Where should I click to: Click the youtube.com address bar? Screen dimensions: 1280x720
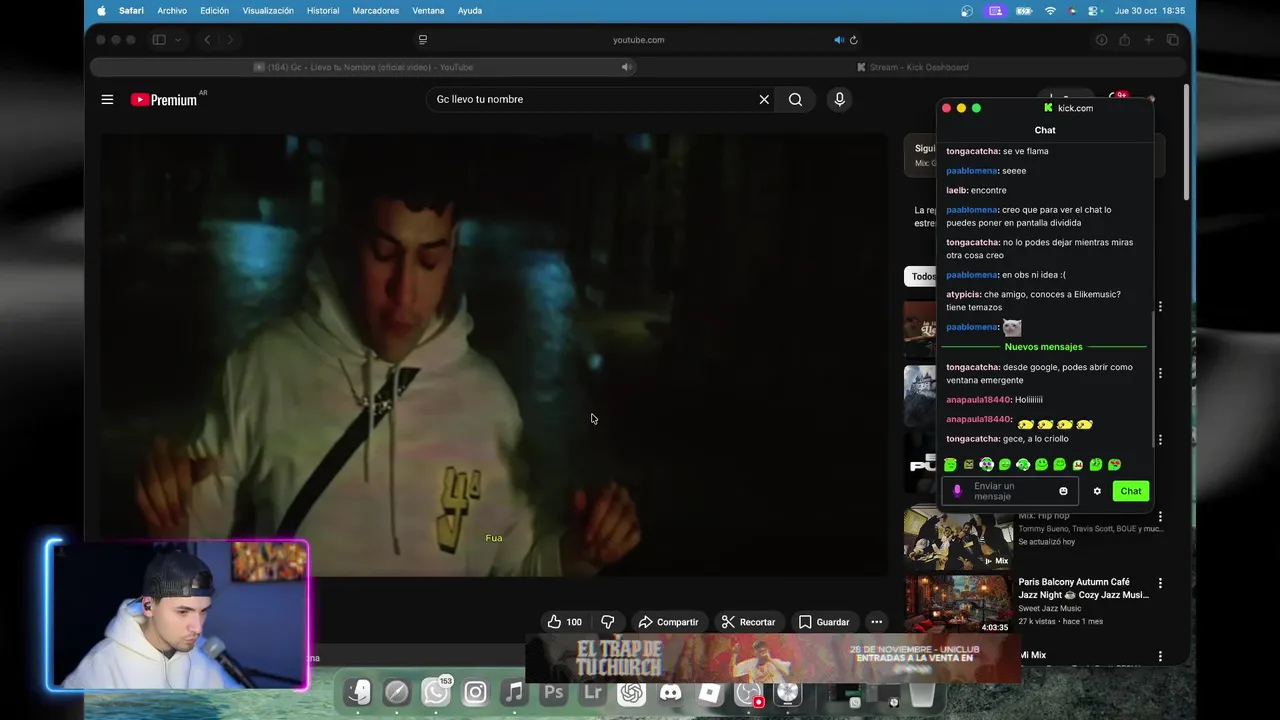pyautogui.click(x=638, y=40)
